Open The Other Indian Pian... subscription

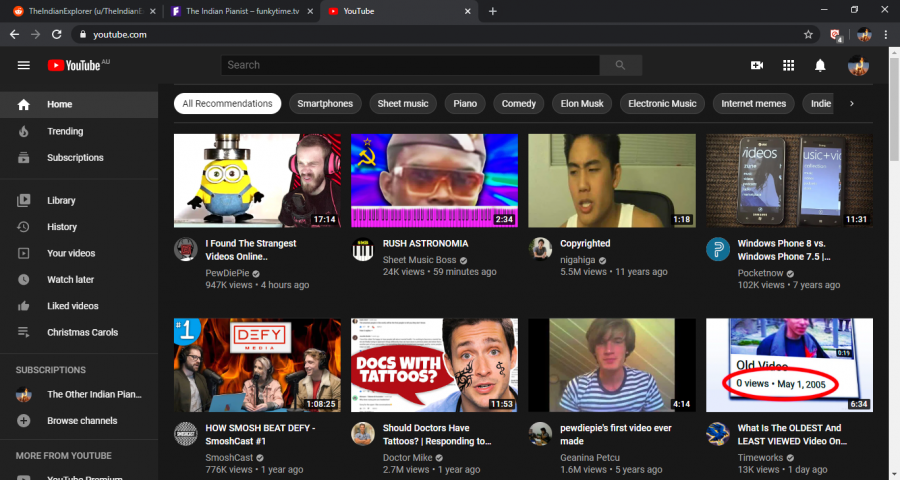tap(79, 394)
